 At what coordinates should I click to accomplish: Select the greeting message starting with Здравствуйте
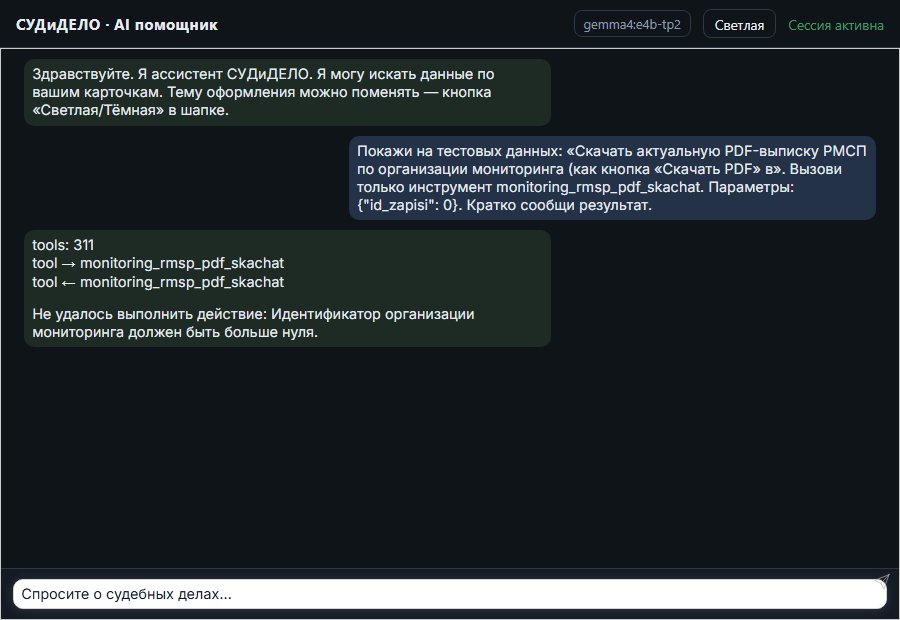click(x=287, y=92)
